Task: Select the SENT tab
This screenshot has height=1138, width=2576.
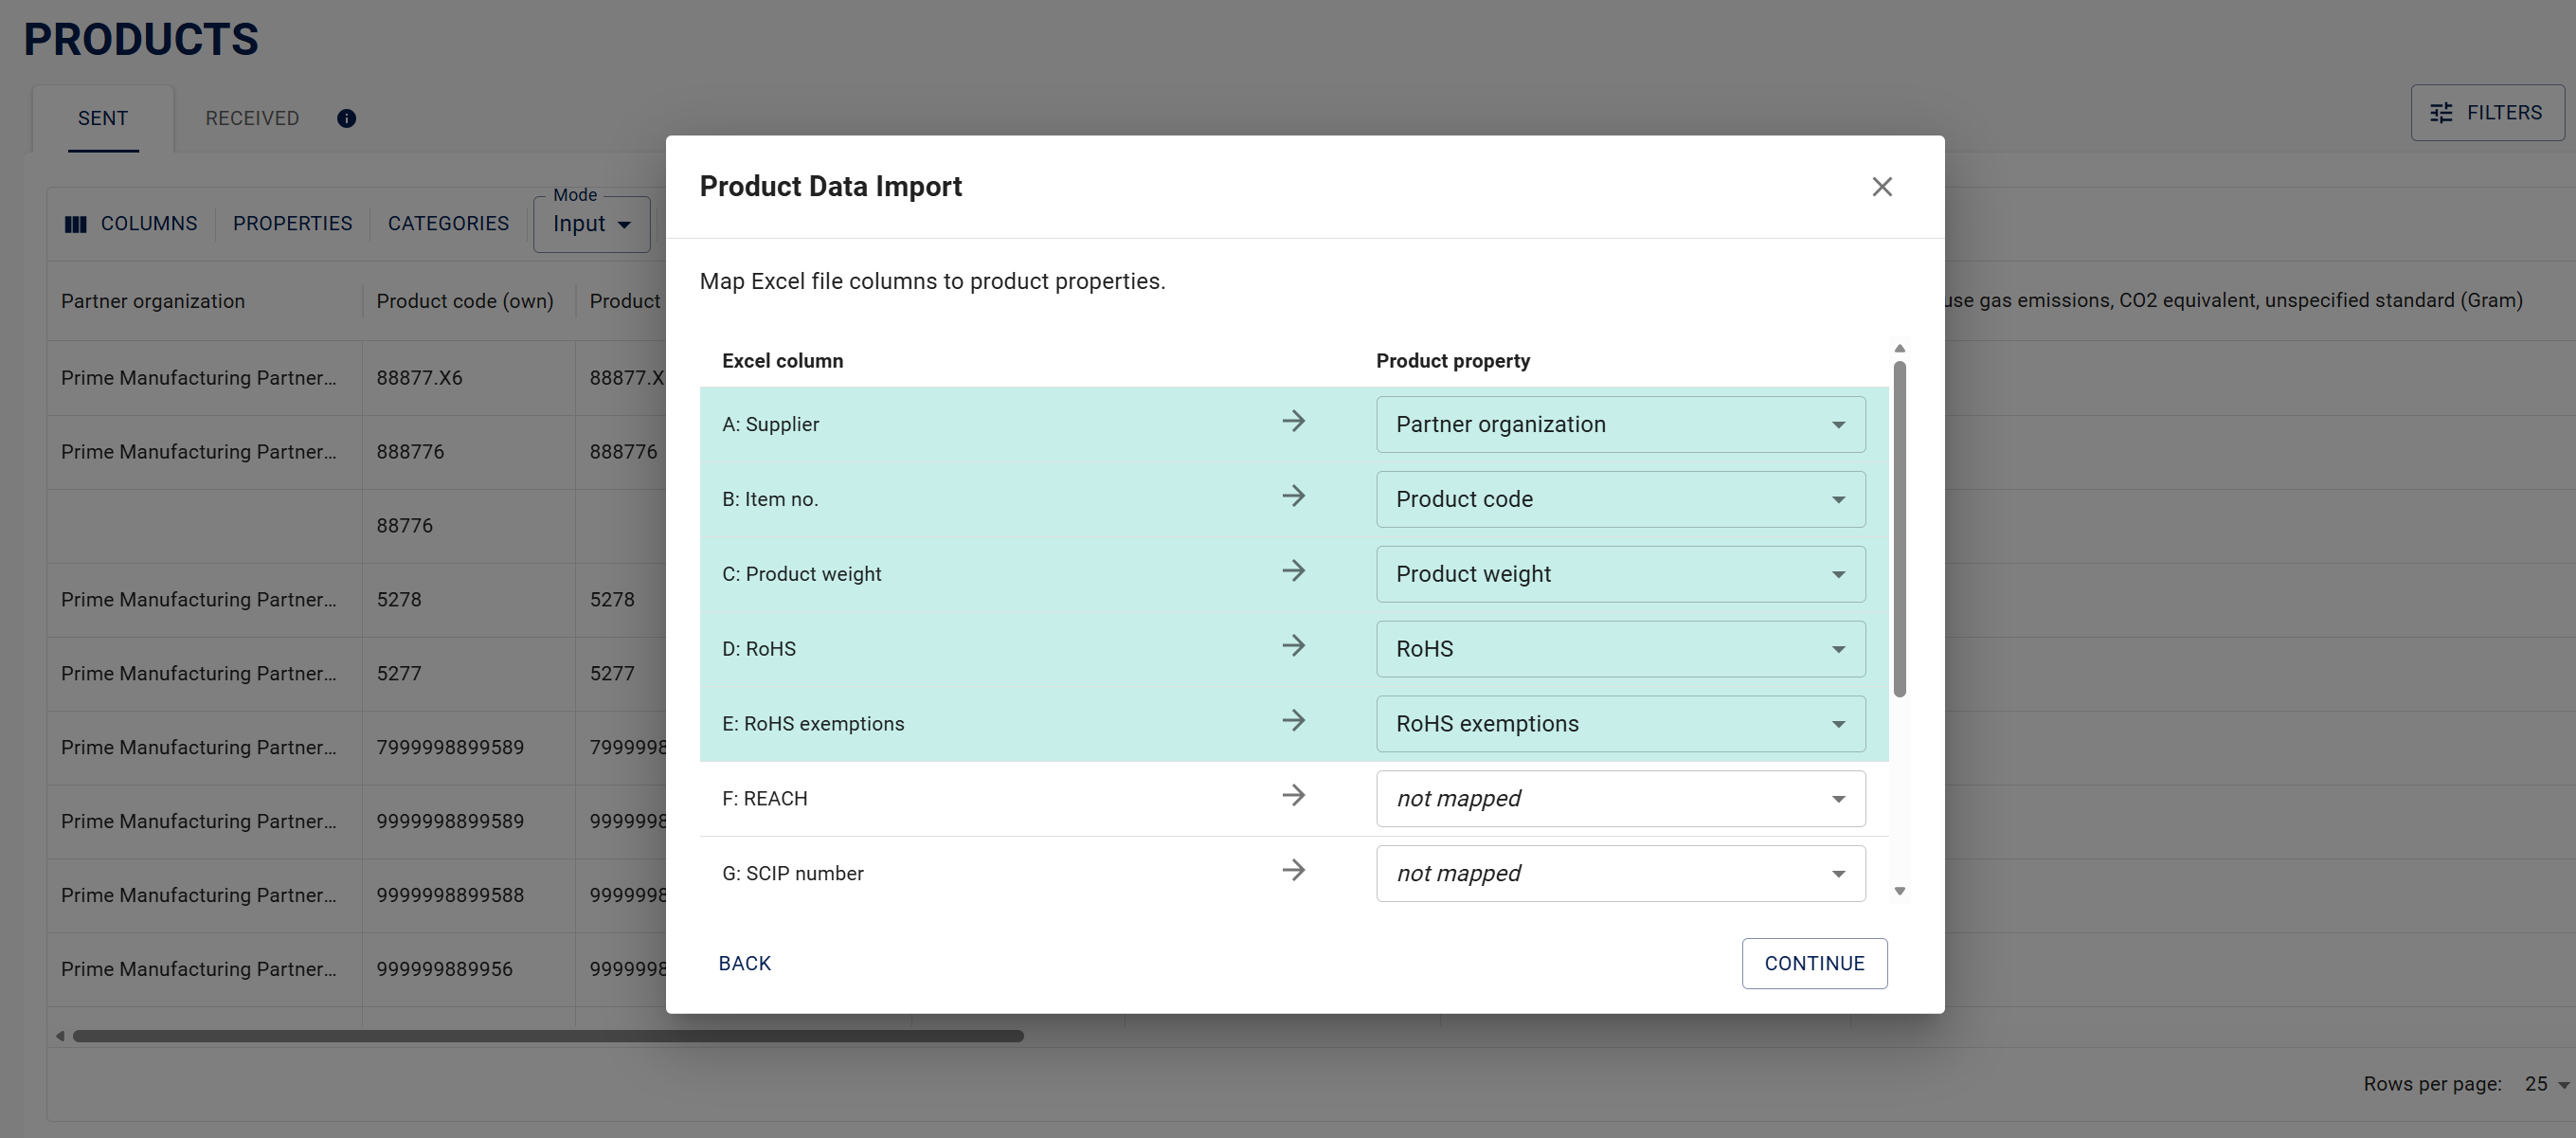Action: pyautogui.click(x=103, y=118)
